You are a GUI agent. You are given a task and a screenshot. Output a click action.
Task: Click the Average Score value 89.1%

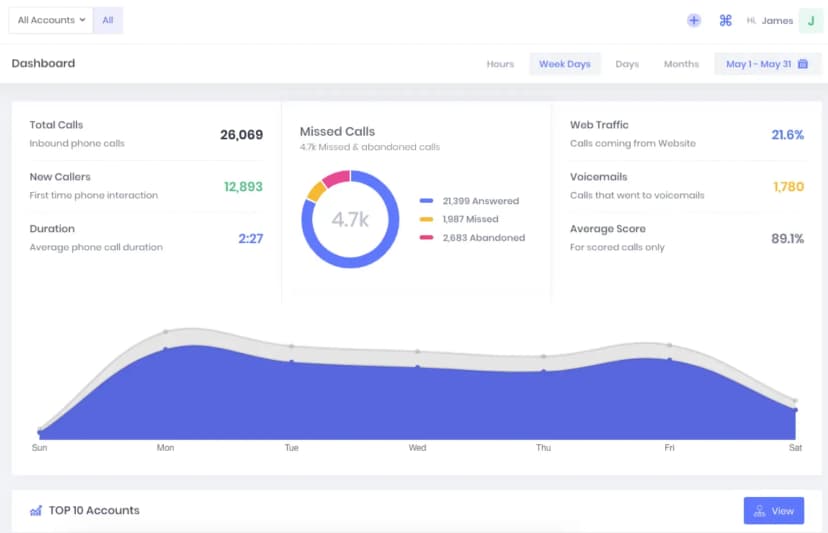tap(787, 239)
